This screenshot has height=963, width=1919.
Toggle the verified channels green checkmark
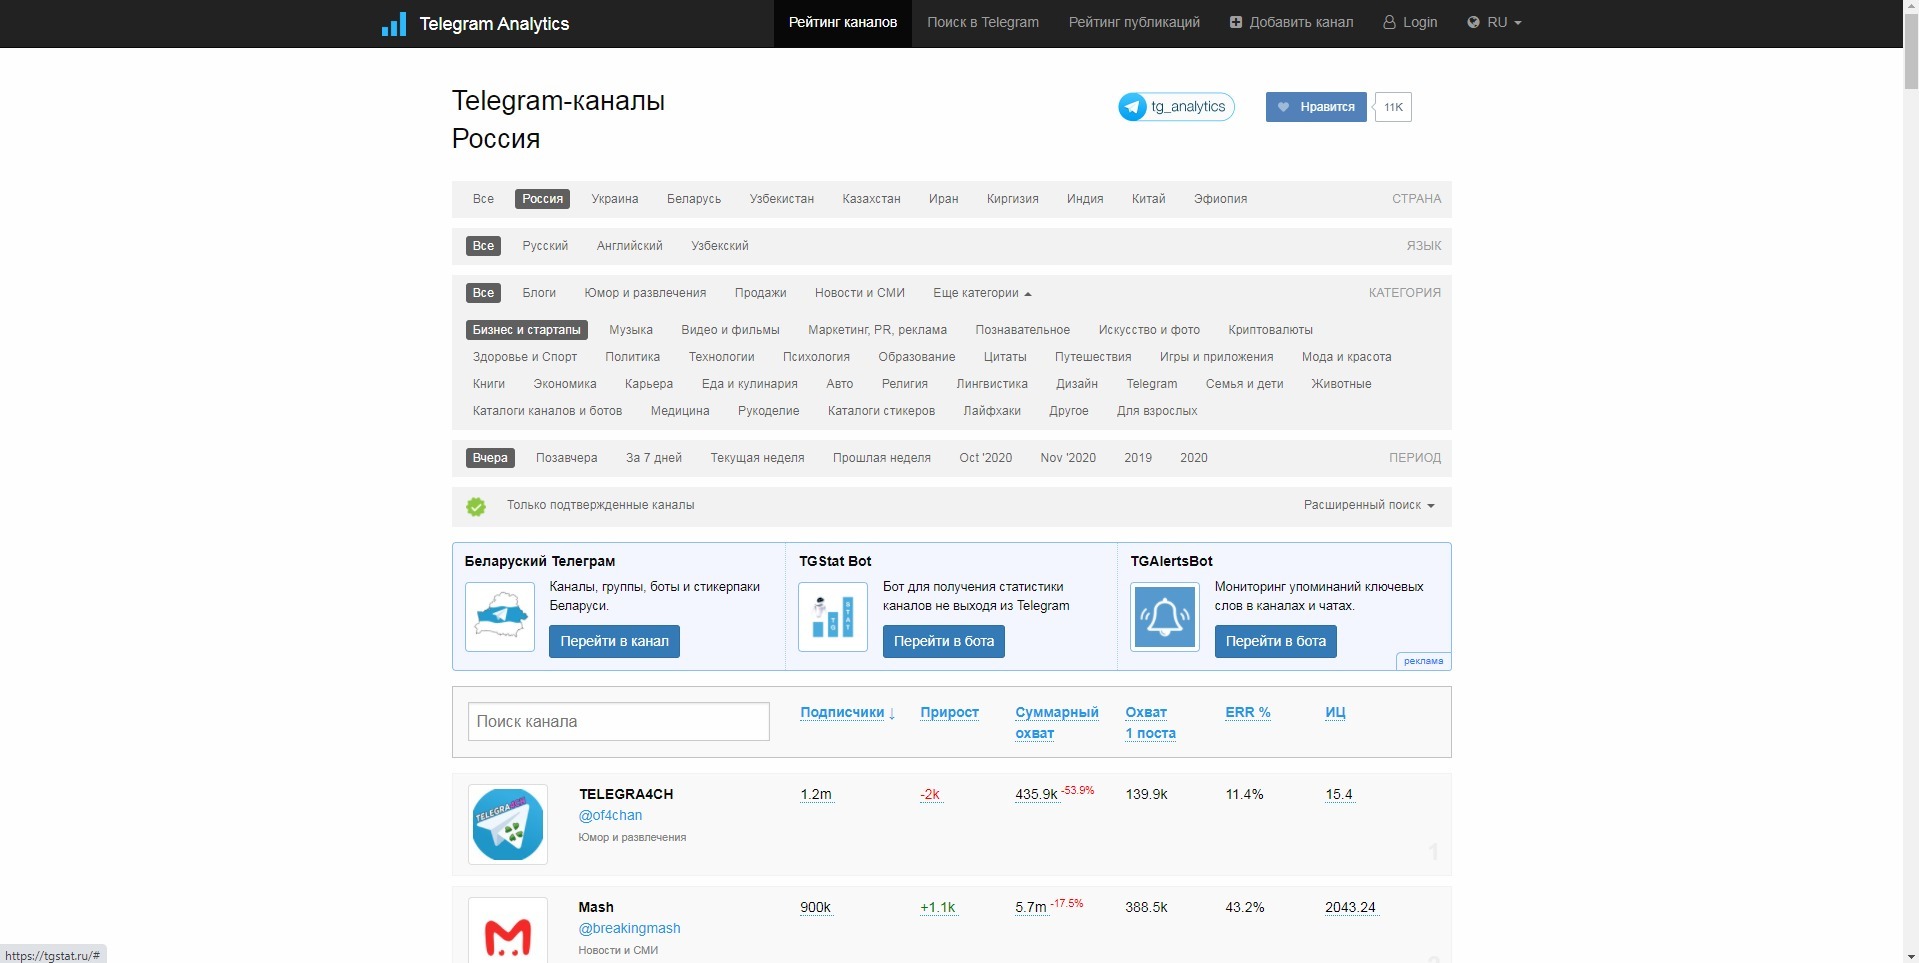point(476,507)
